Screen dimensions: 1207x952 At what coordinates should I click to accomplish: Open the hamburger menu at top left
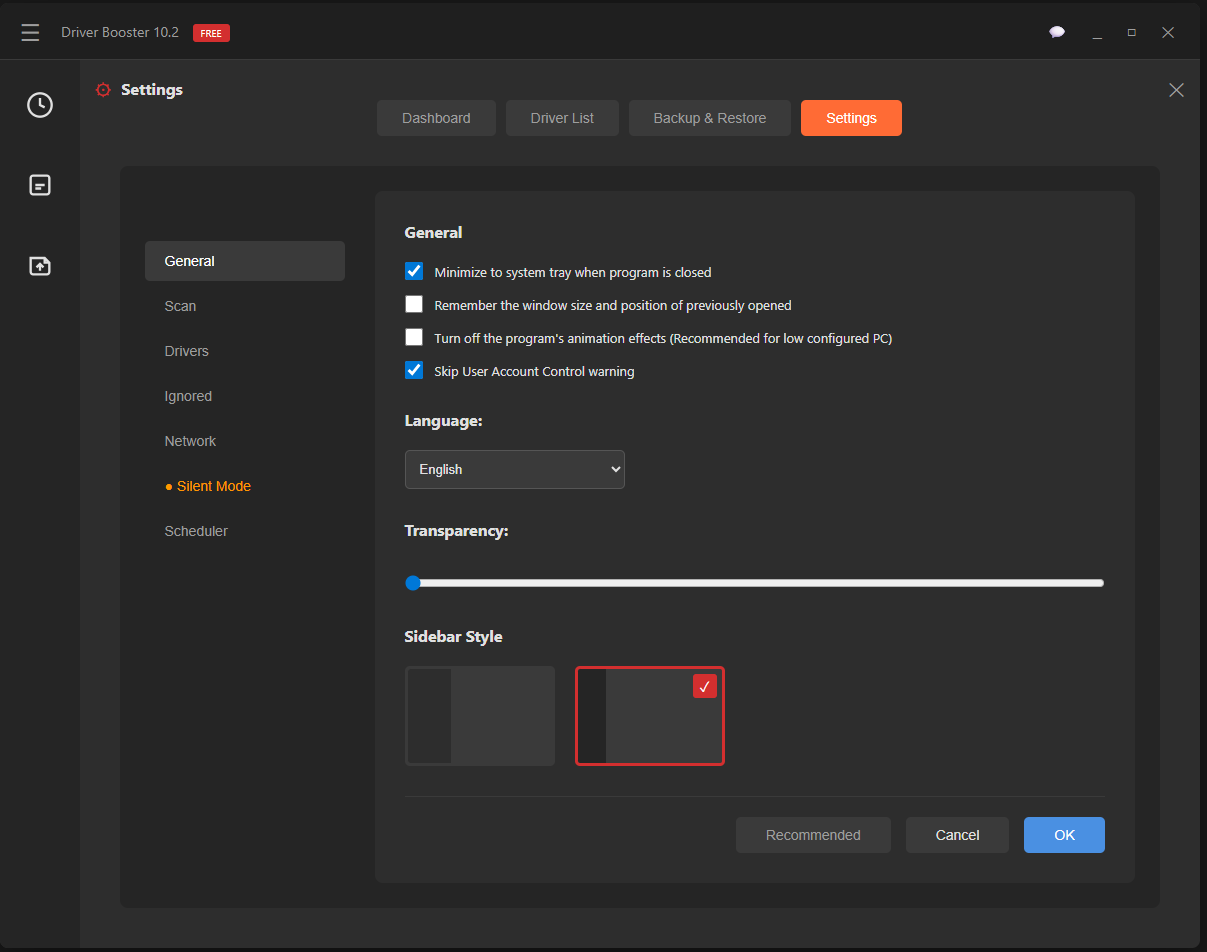click(30, 31)
